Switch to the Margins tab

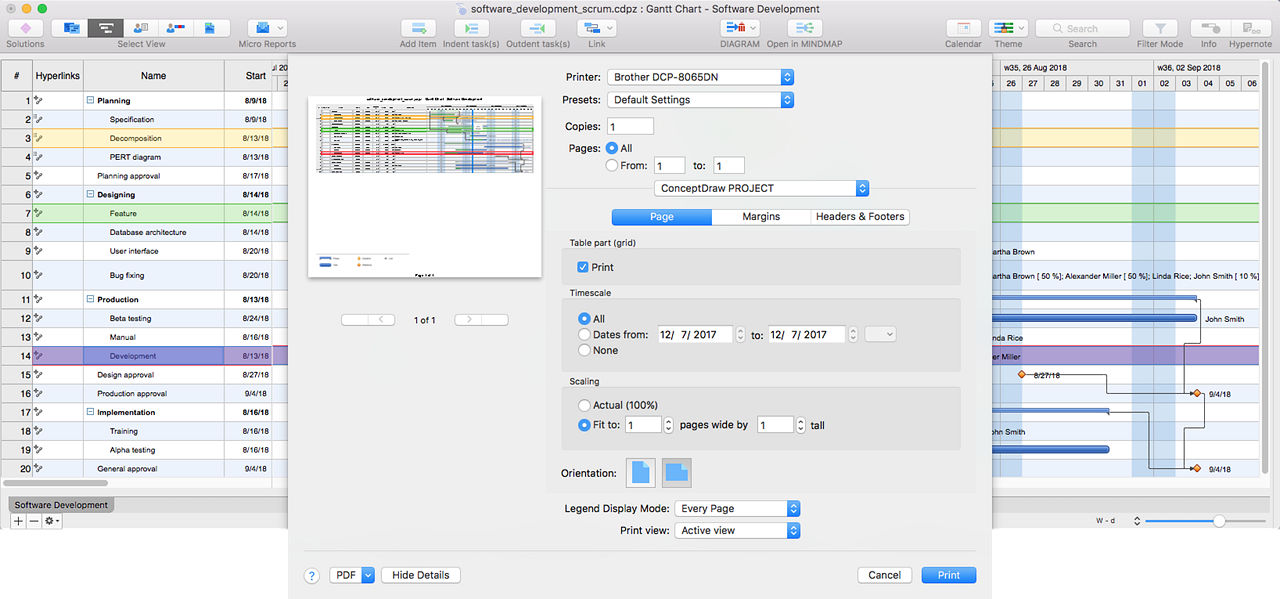point(761,217)
